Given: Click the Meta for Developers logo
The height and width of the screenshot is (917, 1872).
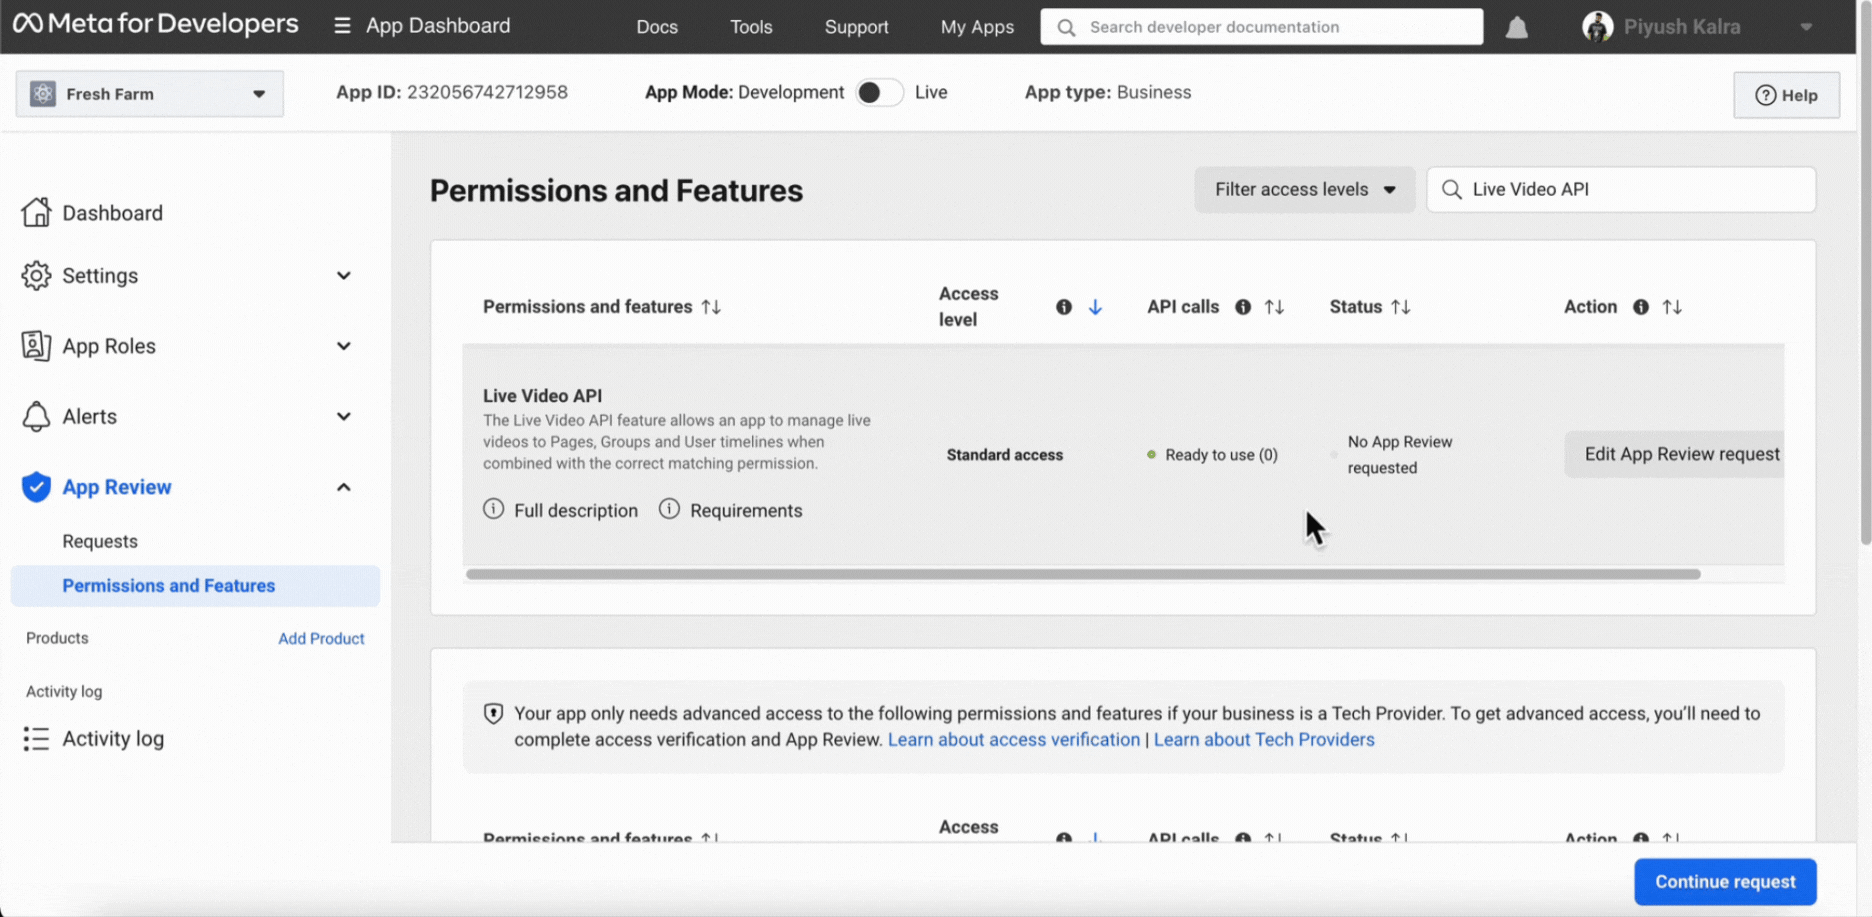Looking at the screenshot, I should [x=155, y=24].
